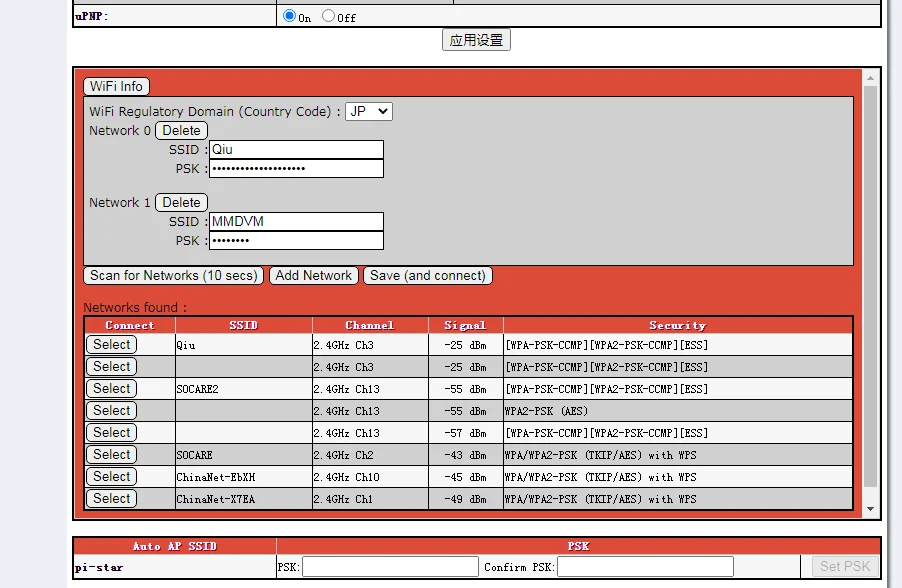Viewport: 902px width, 588px height.
Task: Click the 应用设置 apply button
Action: (476, 40)
